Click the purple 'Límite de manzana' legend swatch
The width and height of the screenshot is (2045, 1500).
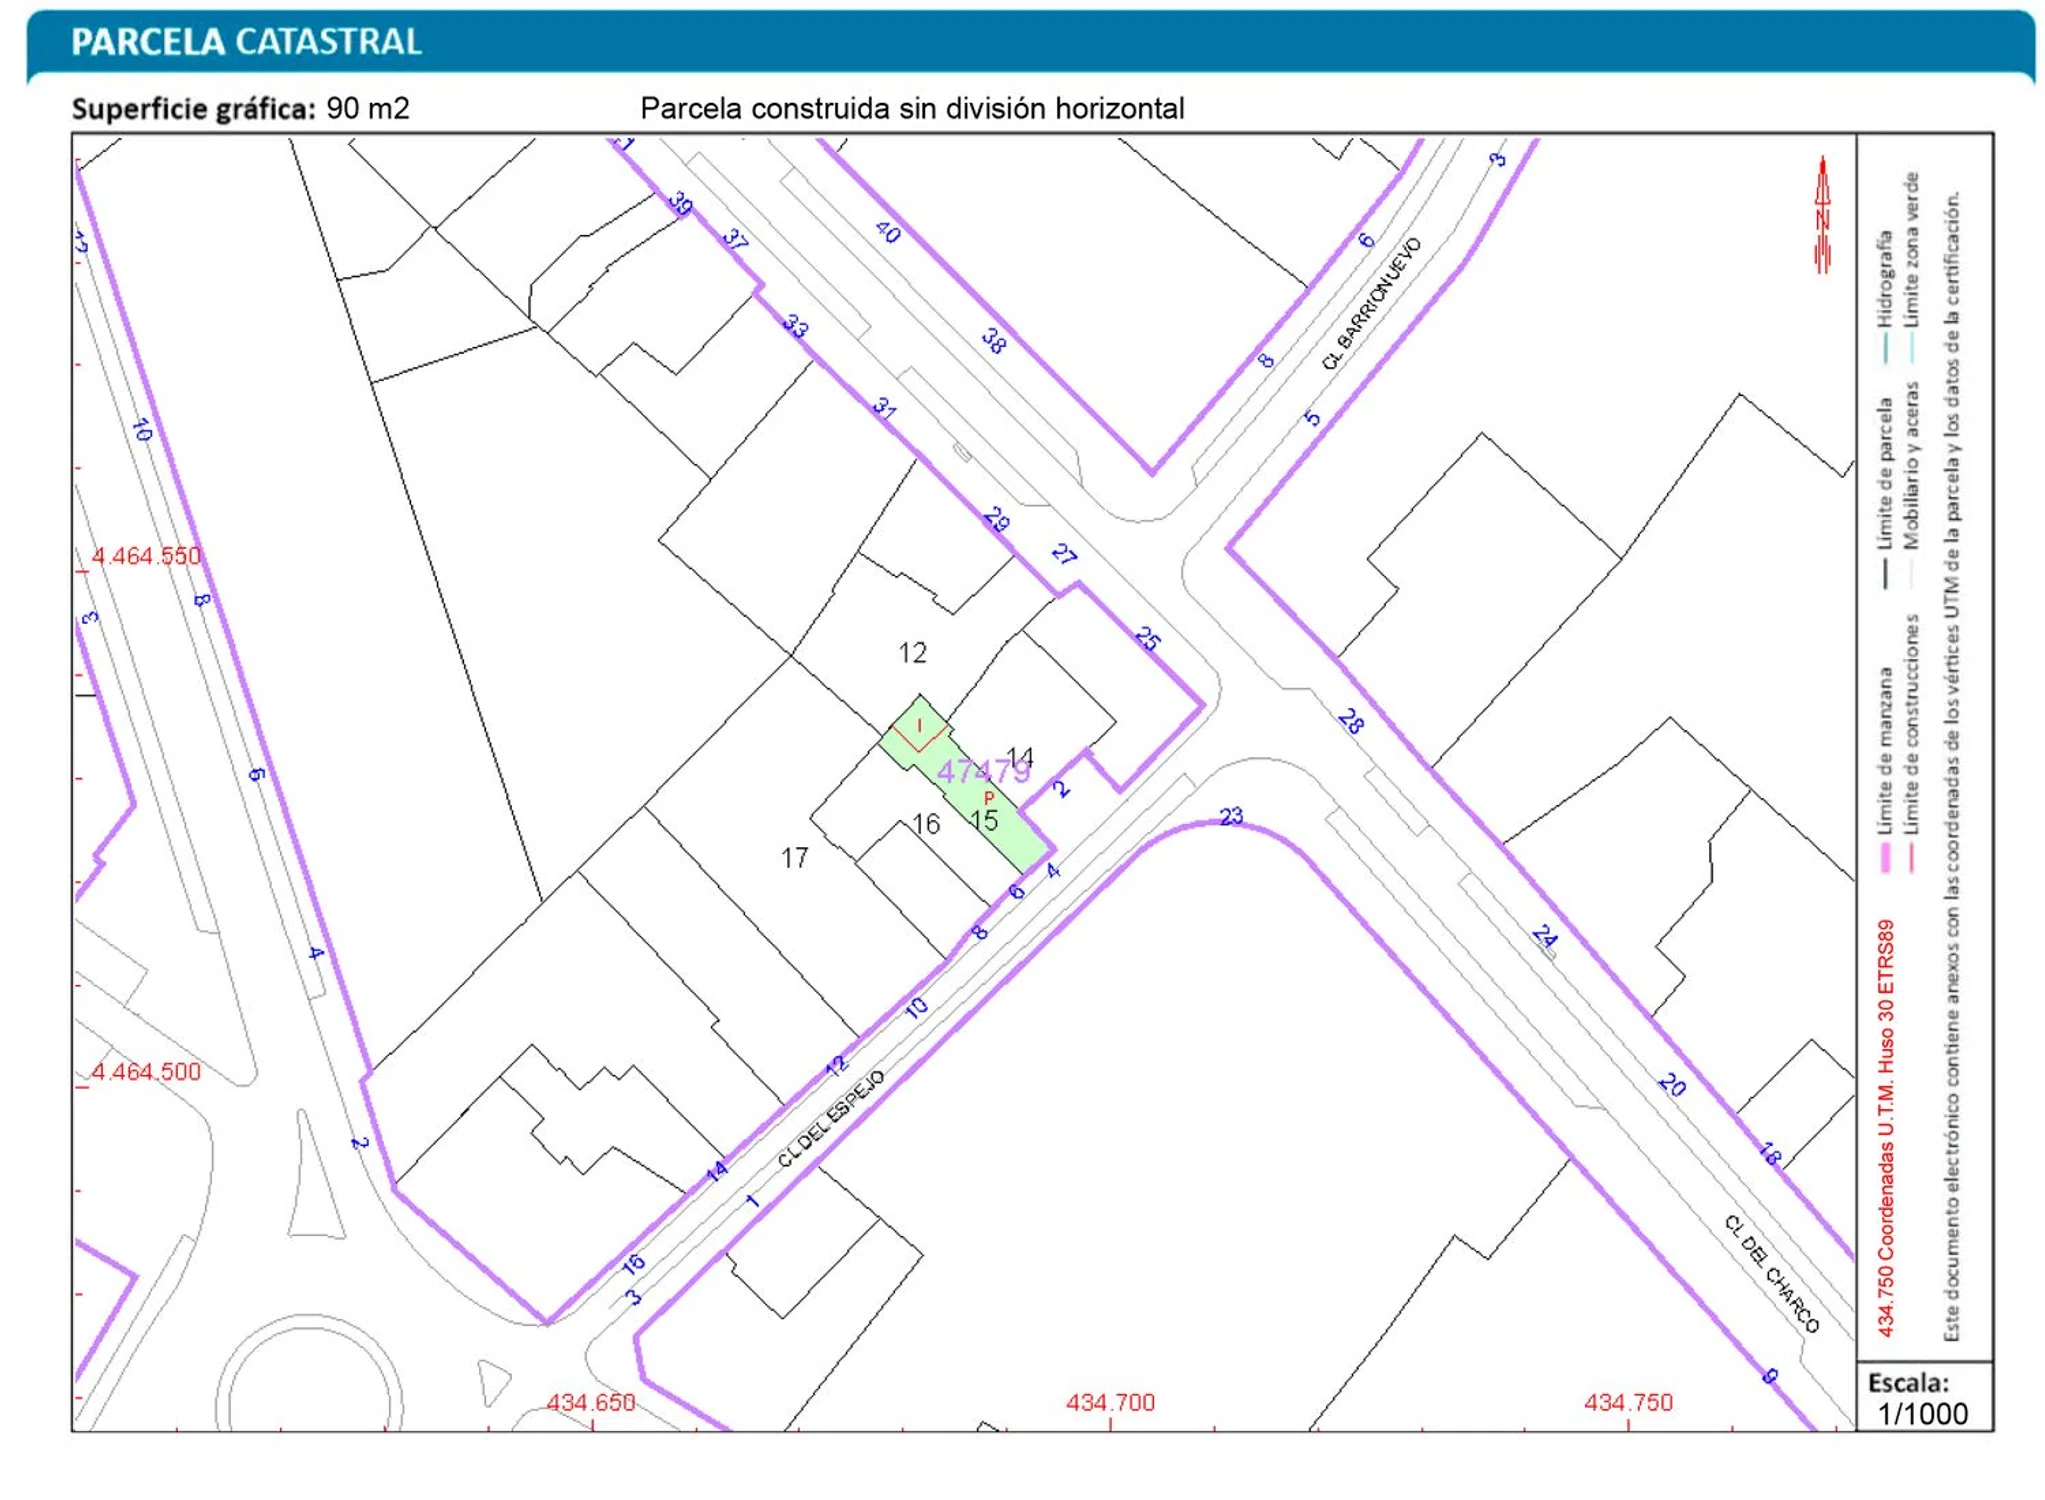pyautogui.click(x=1886, y=857)
